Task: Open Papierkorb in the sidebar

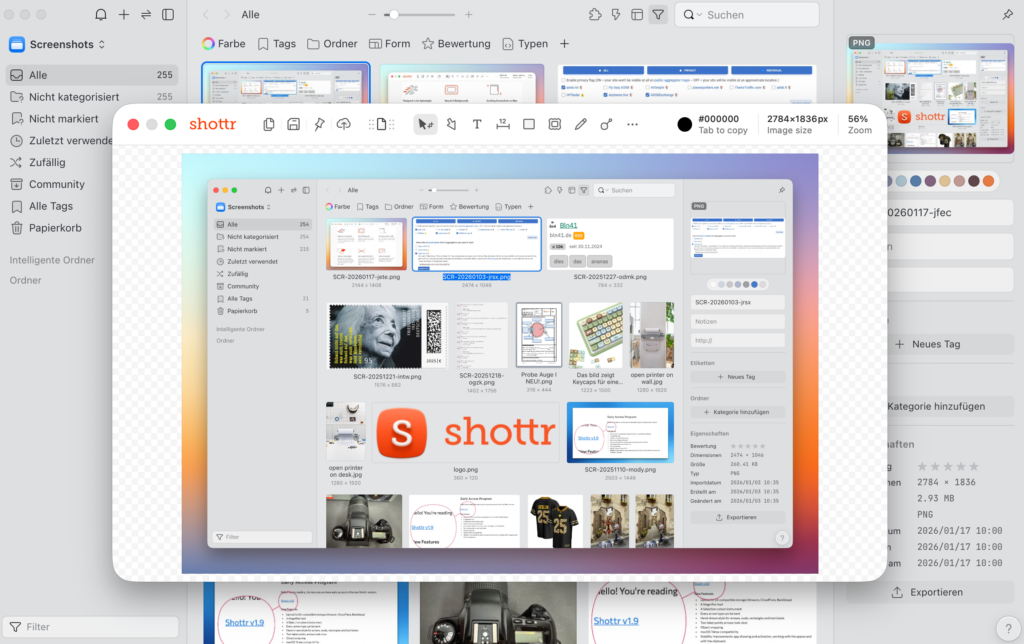Action: pyautogui.click(x=56, y=227)
